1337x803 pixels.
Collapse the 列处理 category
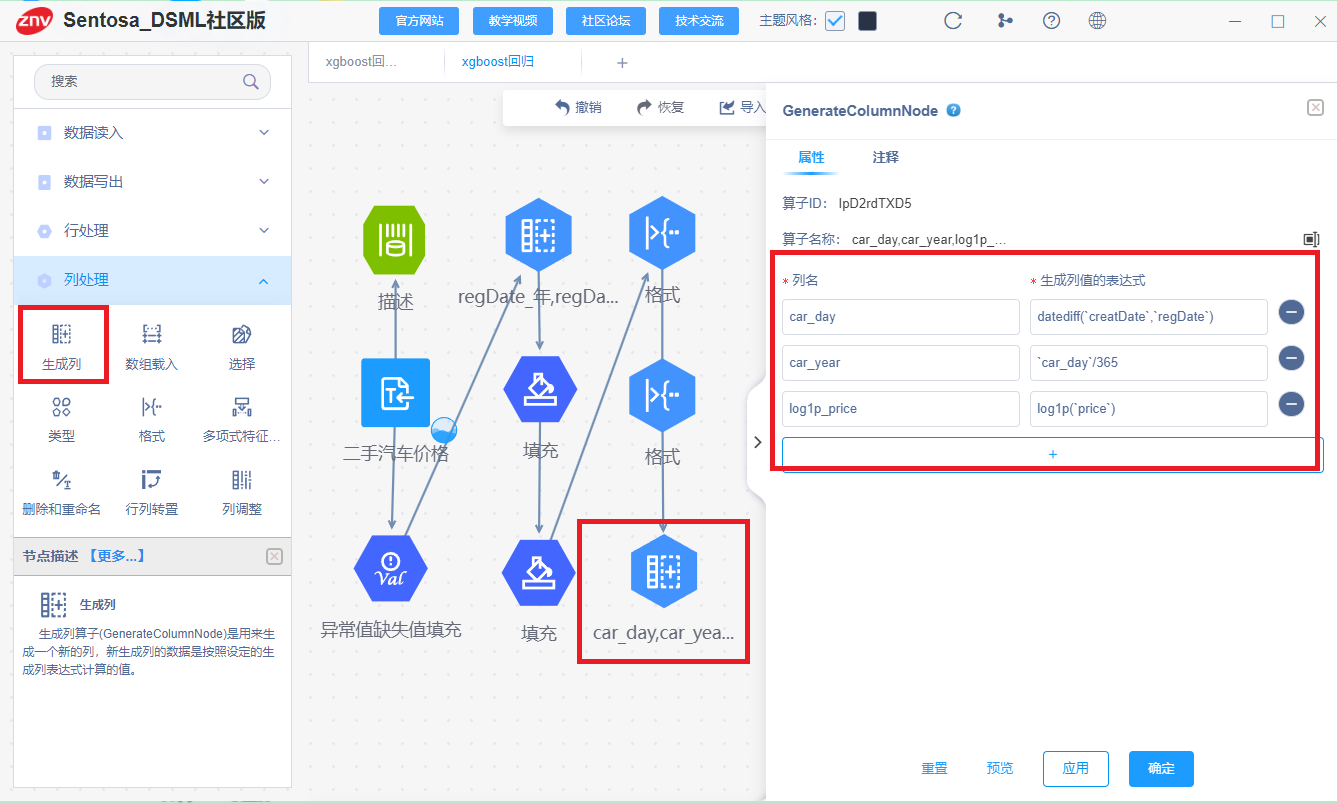(x=152, y=280)
